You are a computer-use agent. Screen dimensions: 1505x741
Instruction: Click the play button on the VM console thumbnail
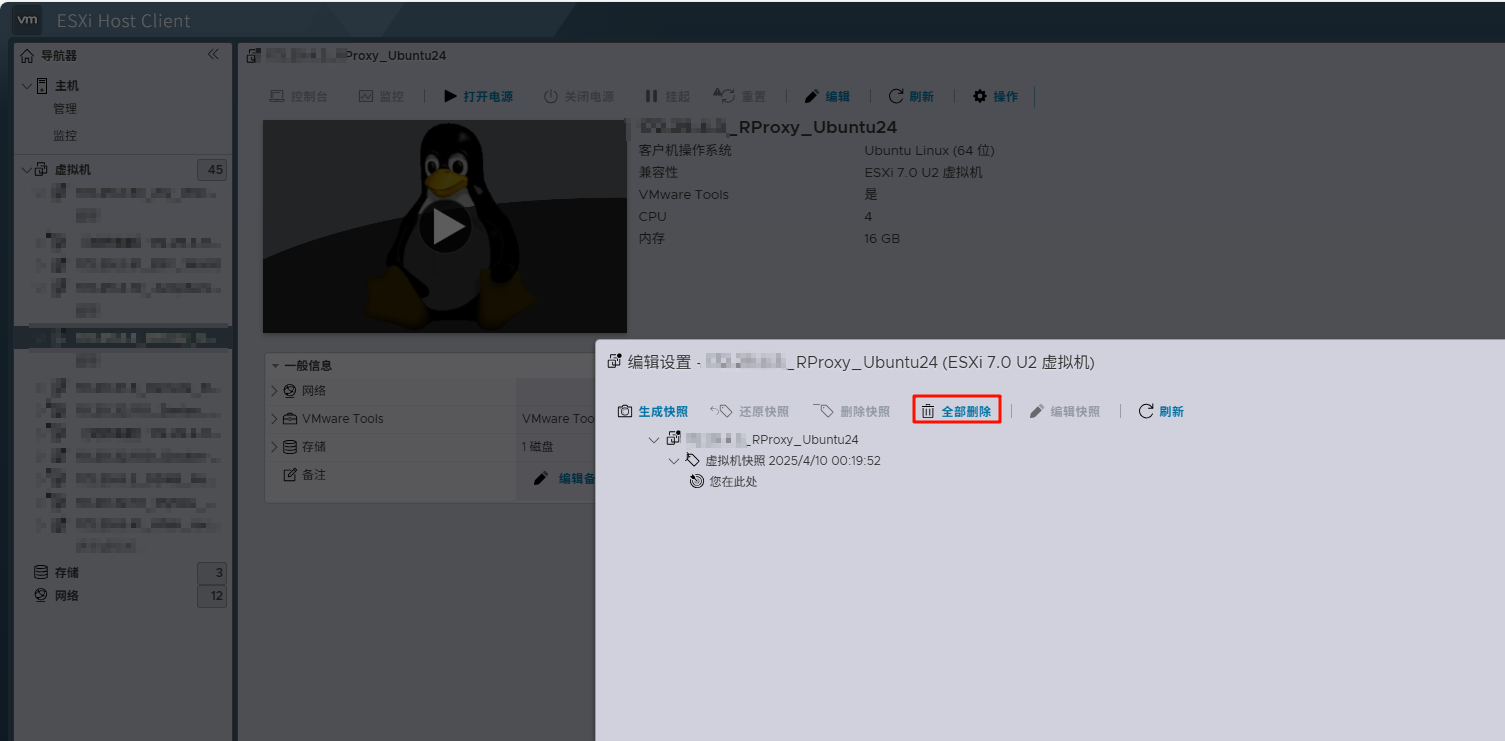point(444,226)
